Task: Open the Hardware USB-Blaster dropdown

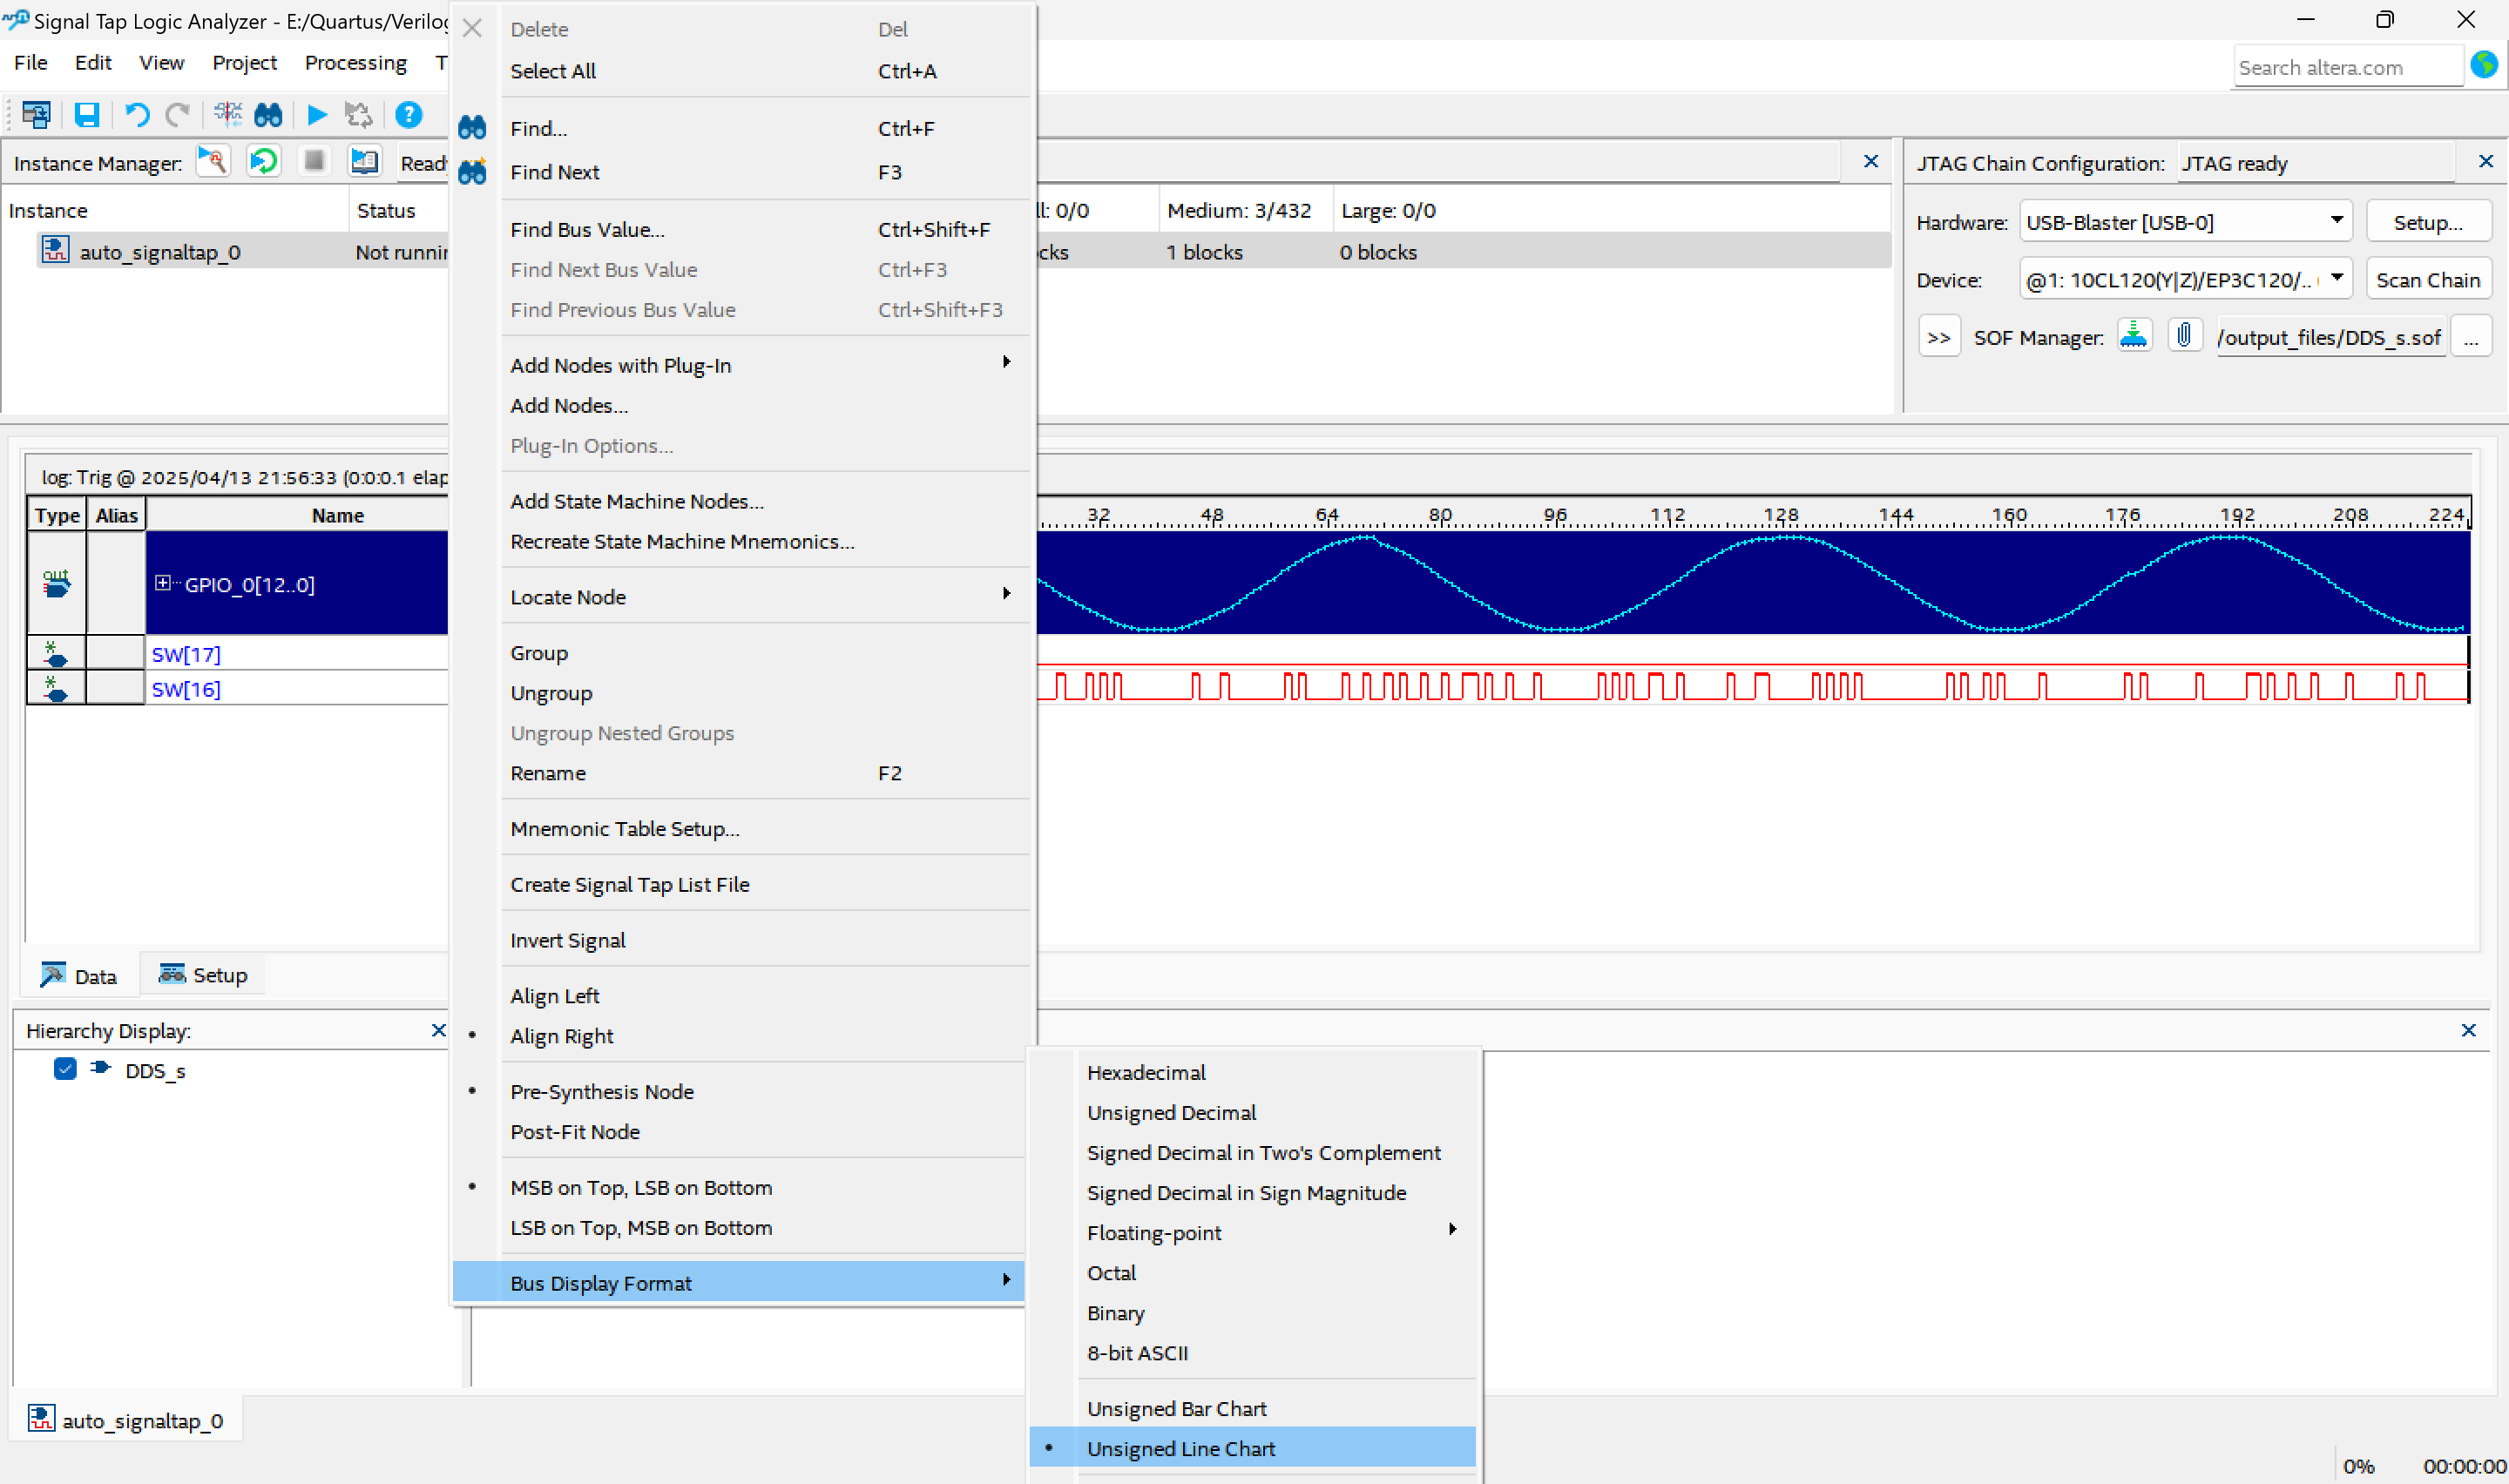Action: [2336, 221]
